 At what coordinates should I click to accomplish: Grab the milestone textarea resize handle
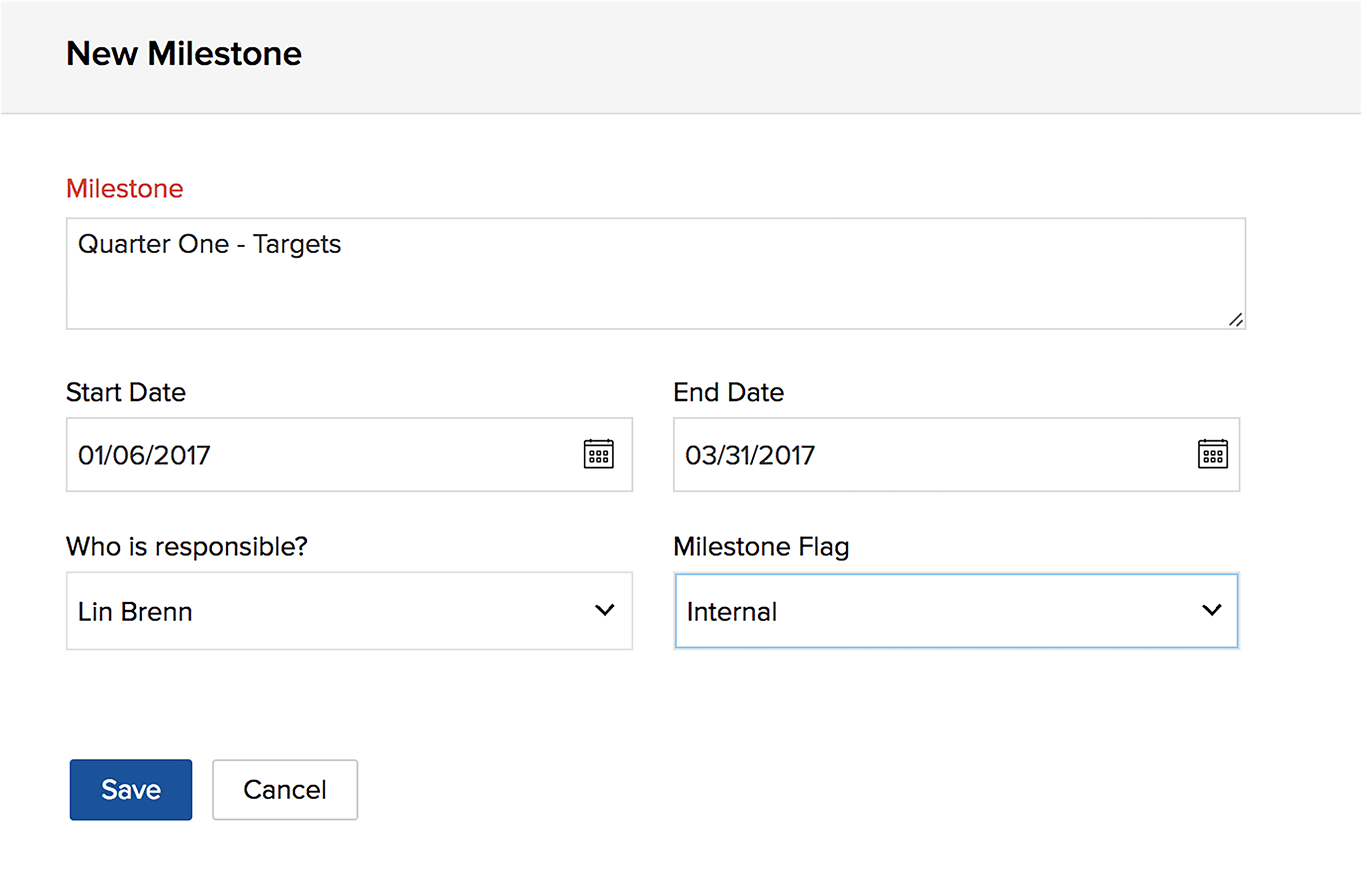[x=1236, y=320]
